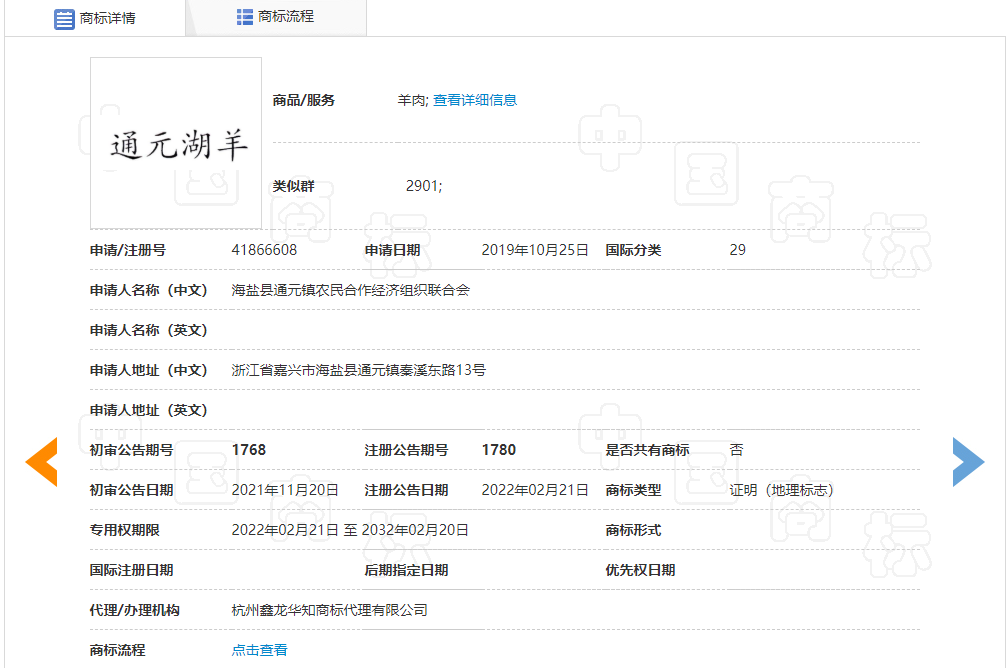Viewport: 1008px width, 668px height.
Task: Click the 申请人名称（中文） label
Action: click(x=148, y=290)
